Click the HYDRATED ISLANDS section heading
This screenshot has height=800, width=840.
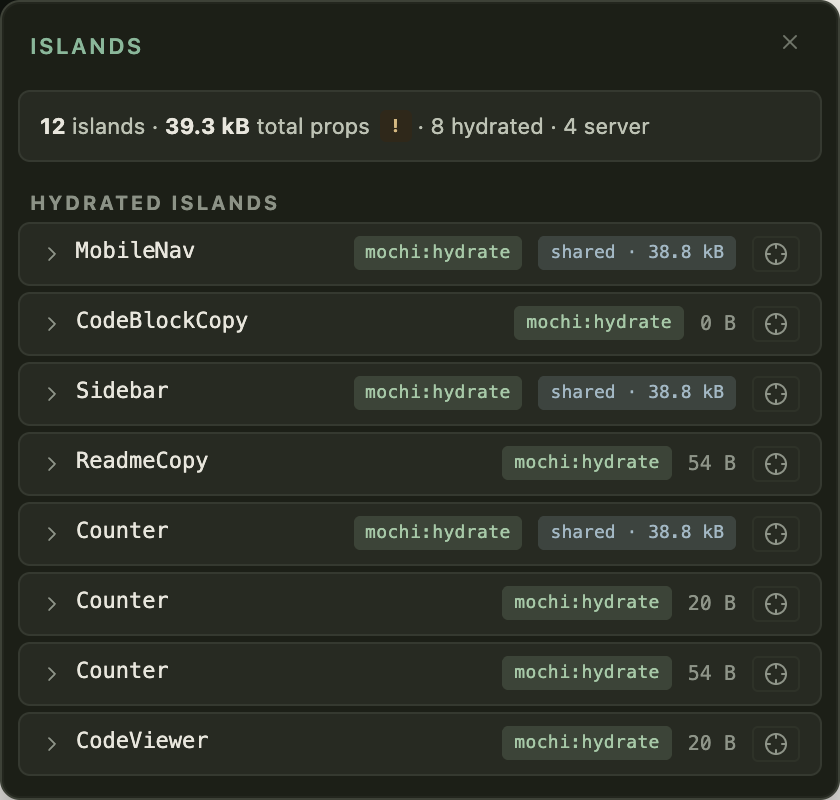coord(154,203)
